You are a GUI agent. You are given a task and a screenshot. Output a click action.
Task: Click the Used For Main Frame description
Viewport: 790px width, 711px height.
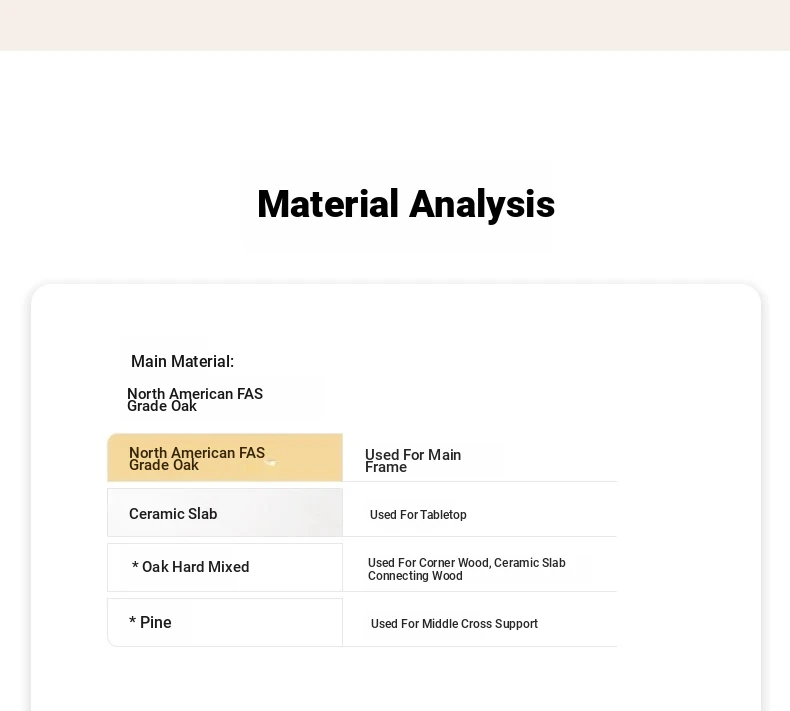click(412, 461)
